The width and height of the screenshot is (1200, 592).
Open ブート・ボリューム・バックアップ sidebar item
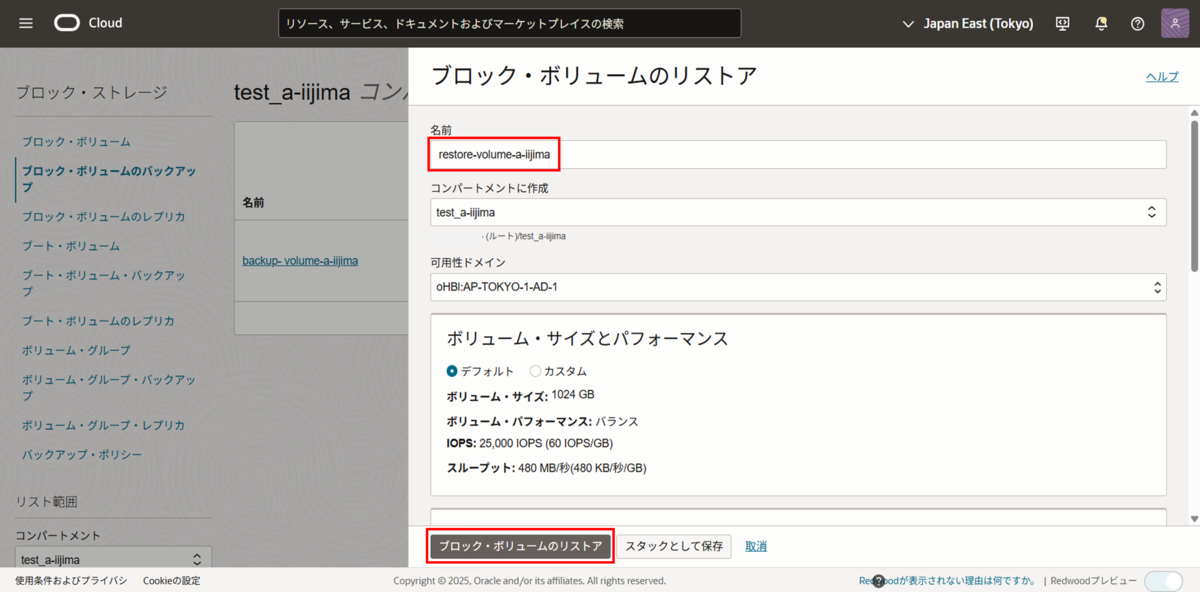(104, 283)
